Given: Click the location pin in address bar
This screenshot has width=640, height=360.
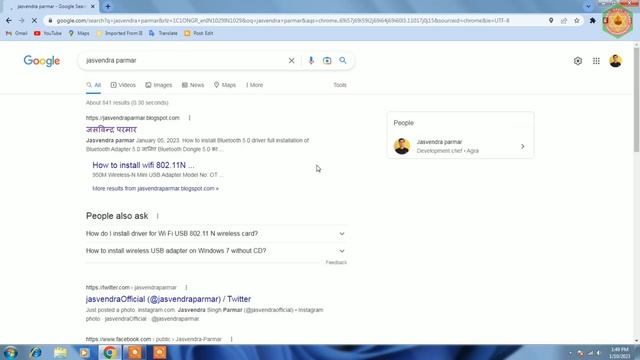Looking at the screenshot, I should [x=551, y=20].
